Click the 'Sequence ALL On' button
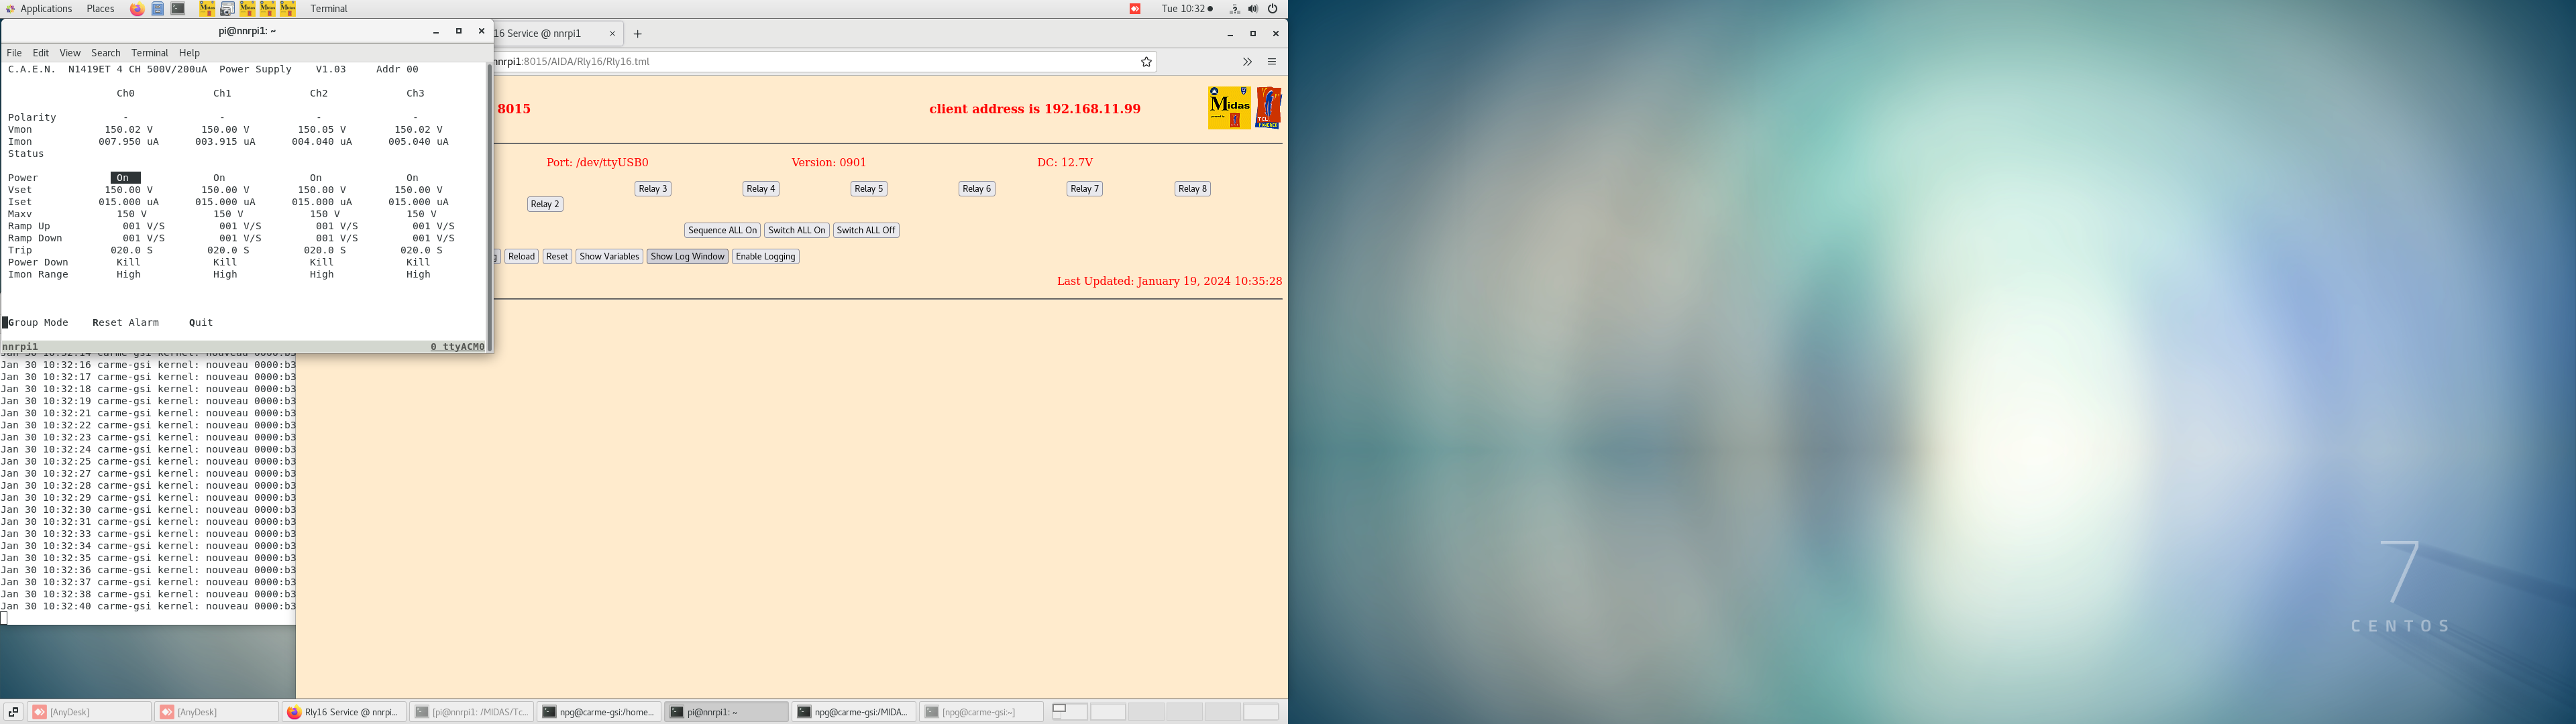 point(721,230)
